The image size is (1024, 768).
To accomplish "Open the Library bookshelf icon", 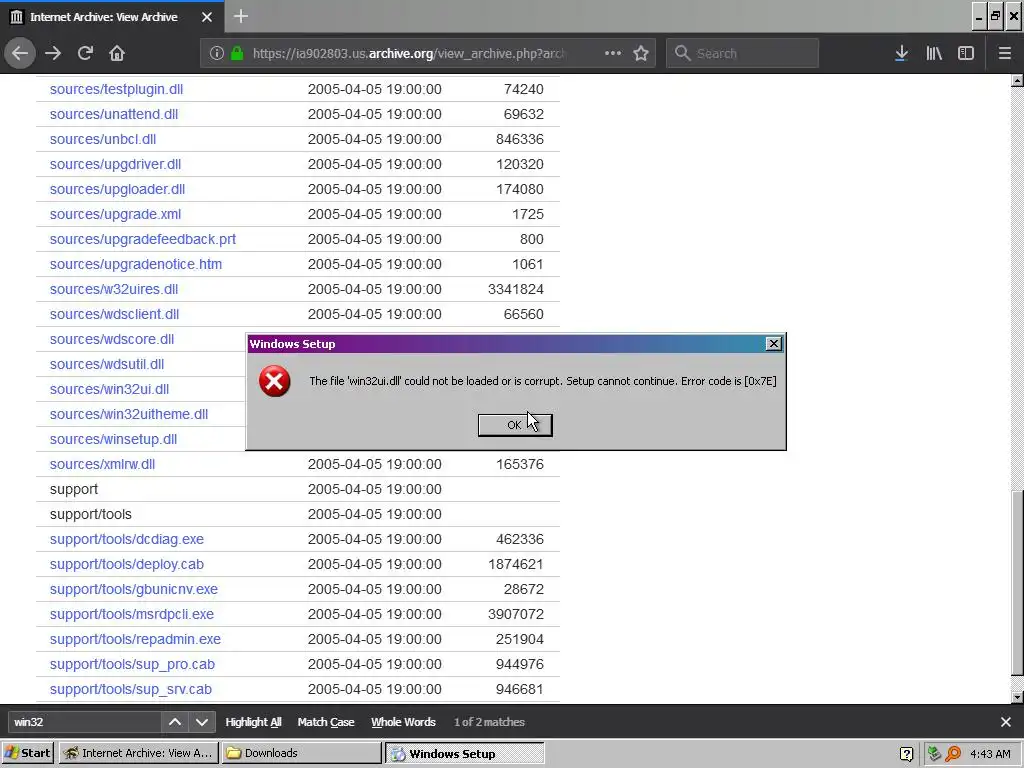I will (934, 53).
